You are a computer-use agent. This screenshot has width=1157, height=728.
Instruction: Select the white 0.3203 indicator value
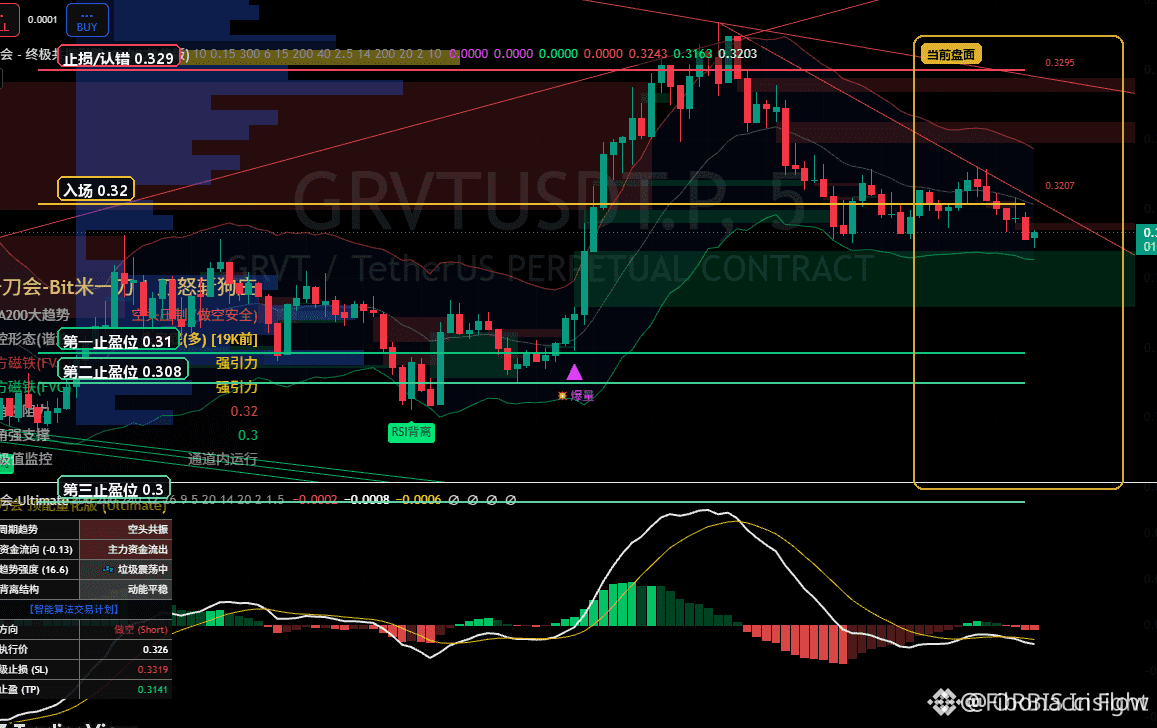click(738, 54)
